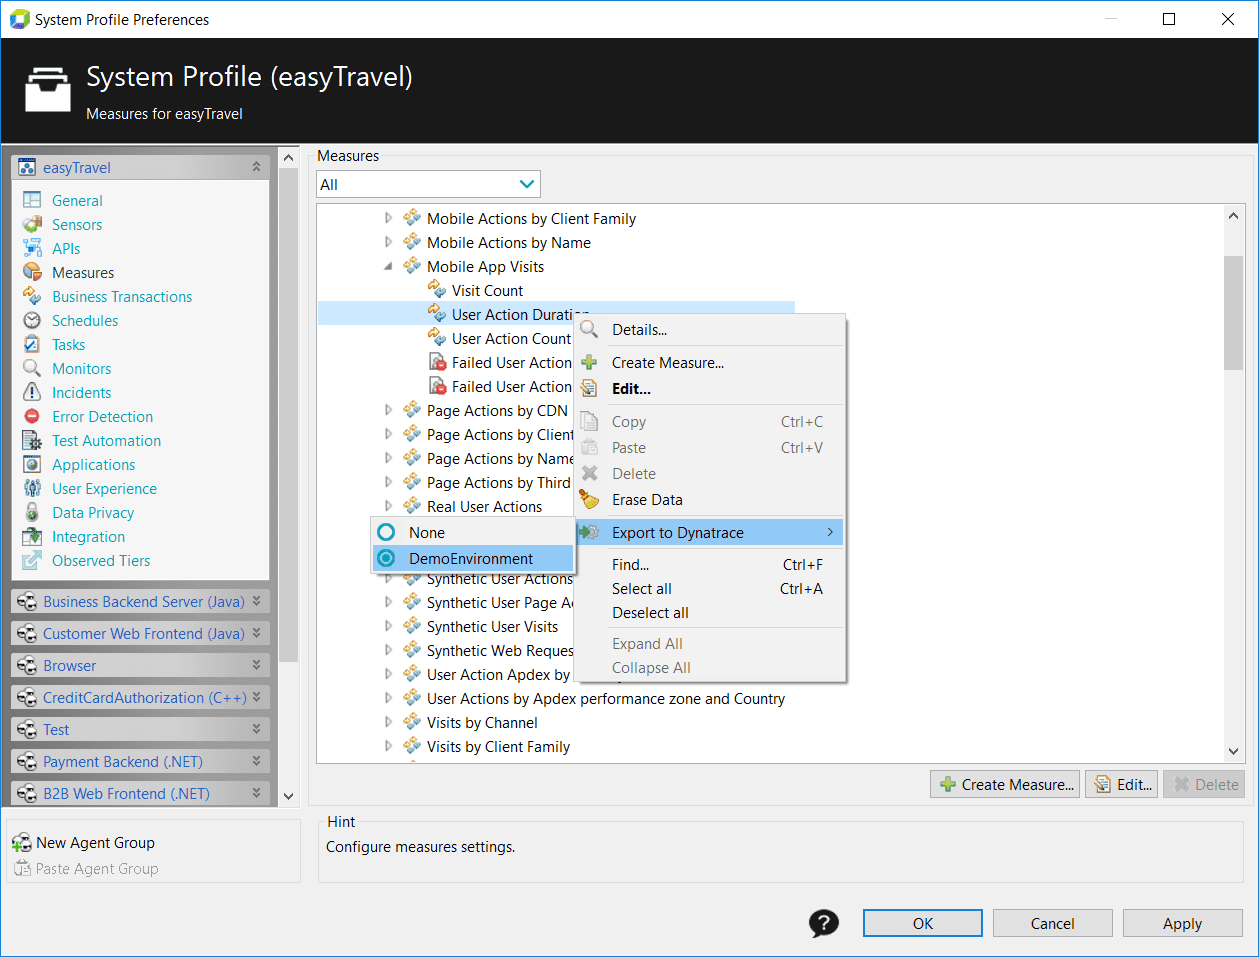1259x957 pixels.
Task: Click the Error Detection red icon
Action: click(32, 416)
